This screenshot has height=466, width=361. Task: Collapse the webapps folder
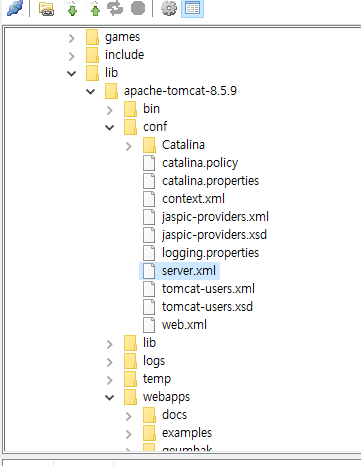[x=109, y=397]
